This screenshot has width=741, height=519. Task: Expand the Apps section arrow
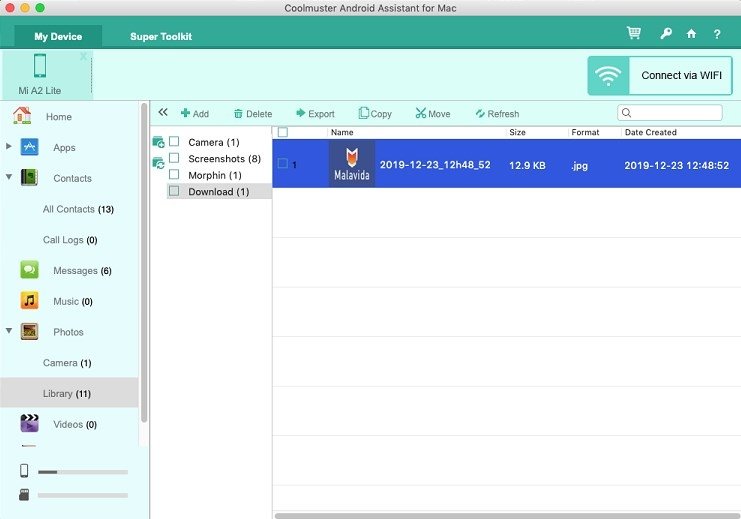click(x=9, y=146)
